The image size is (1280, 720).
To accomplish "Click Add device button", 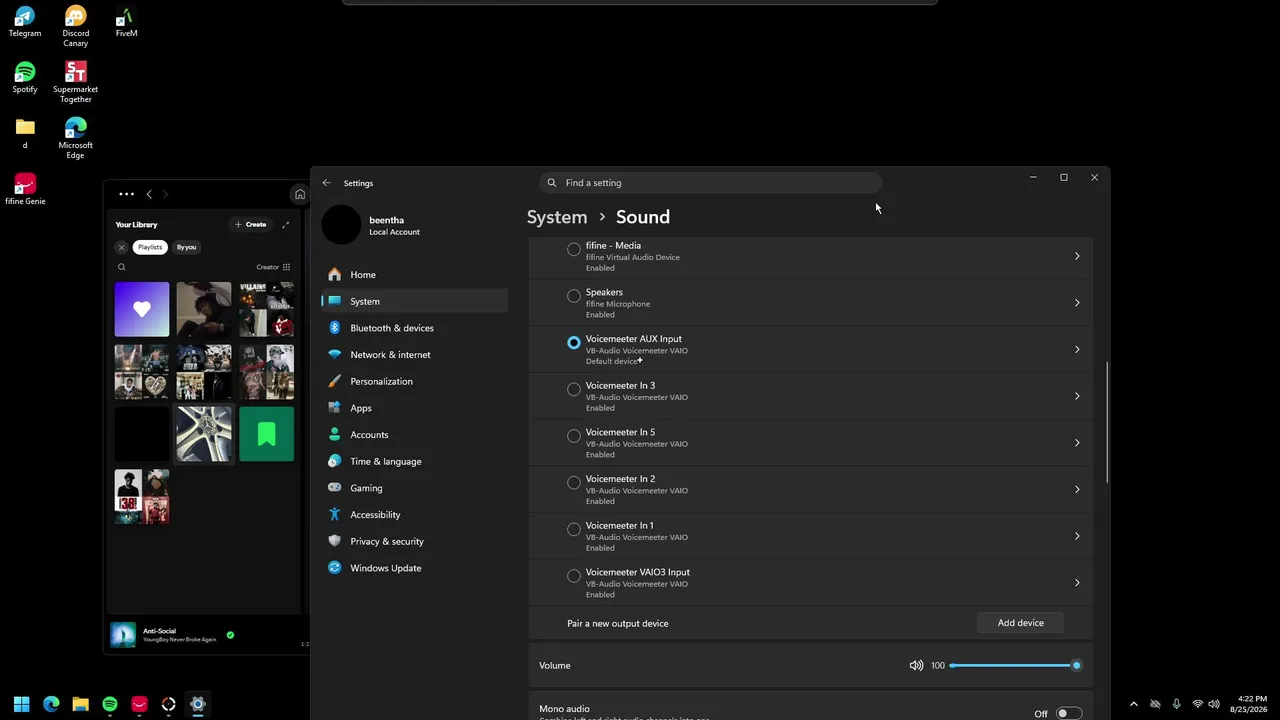I will [1020, 623].
